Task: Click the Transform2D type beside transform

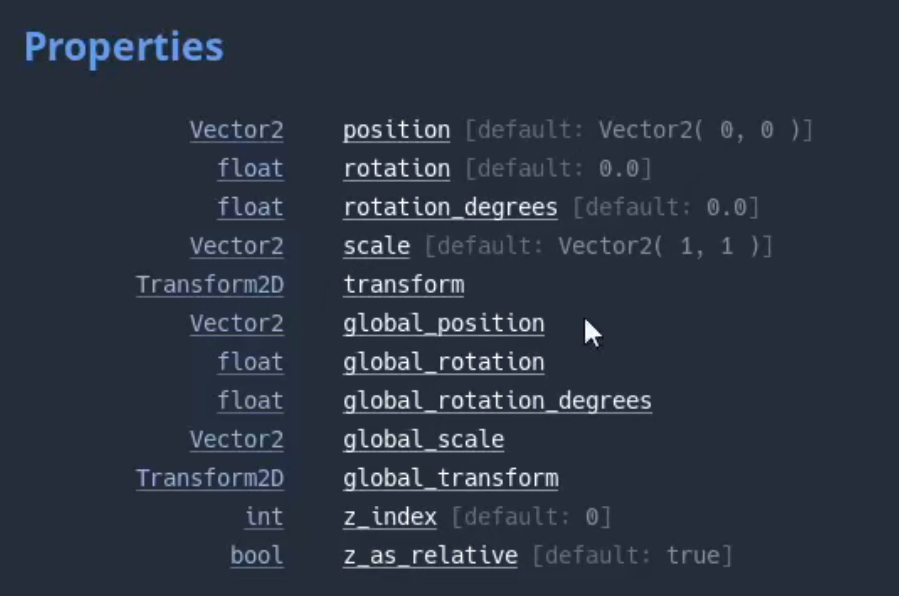Action: pyautogui.click(x=210, y=285)
